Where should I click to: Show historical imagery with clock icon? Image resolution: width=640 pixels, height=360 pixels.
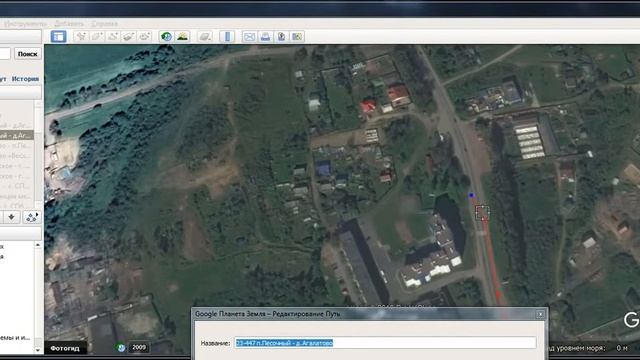pos(166,37)
